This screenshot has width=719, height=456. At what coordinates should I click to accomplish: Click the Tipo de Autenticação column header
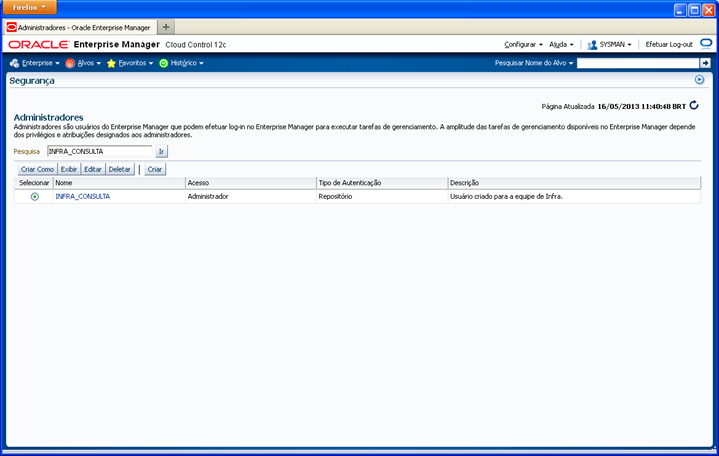pyautogui.click(x=382, y=183)
